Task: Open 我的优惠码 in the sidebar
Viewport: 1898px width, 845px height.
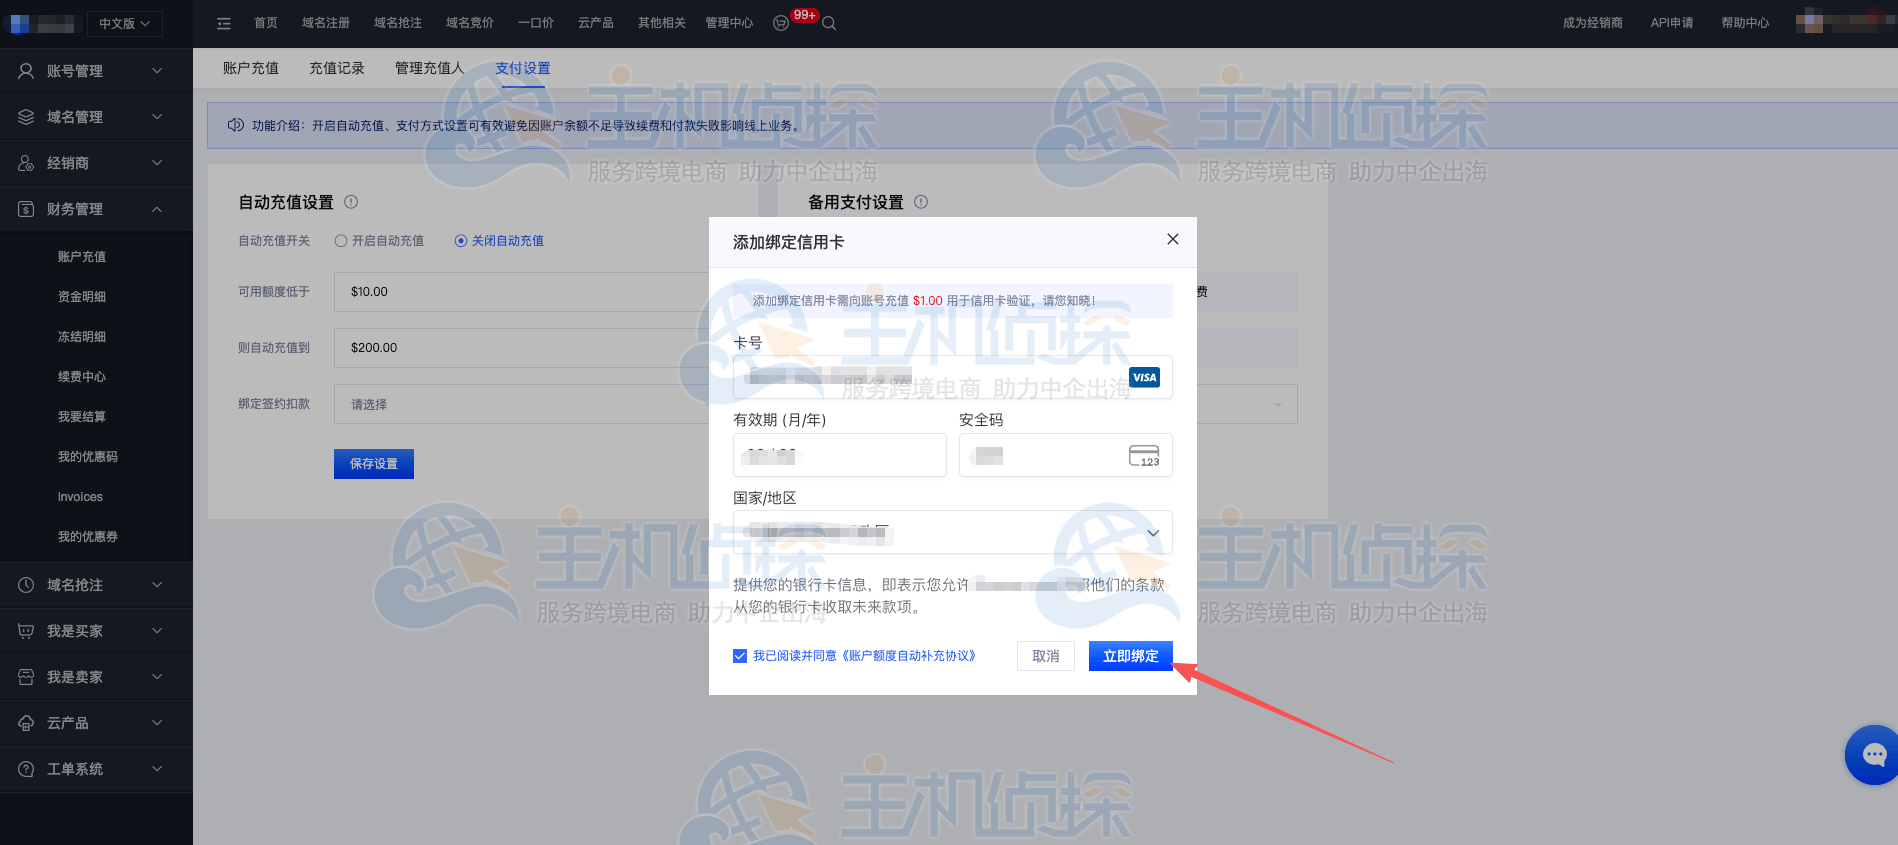Action: pos(88,457)
